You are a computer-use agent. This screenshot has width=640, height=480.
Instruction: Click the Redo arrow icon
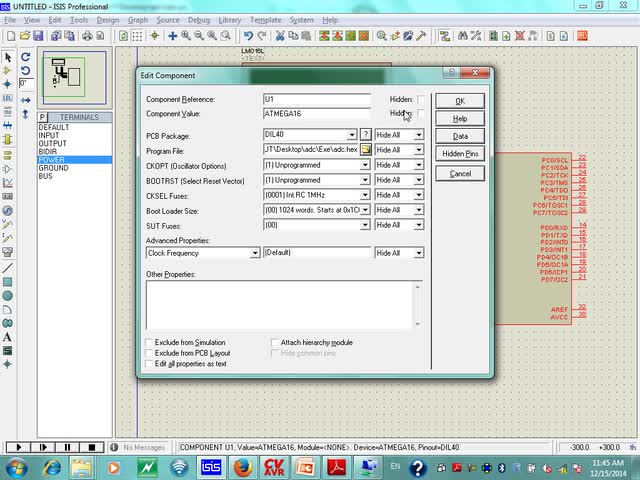pyautogui.click(x=262, y=36)
